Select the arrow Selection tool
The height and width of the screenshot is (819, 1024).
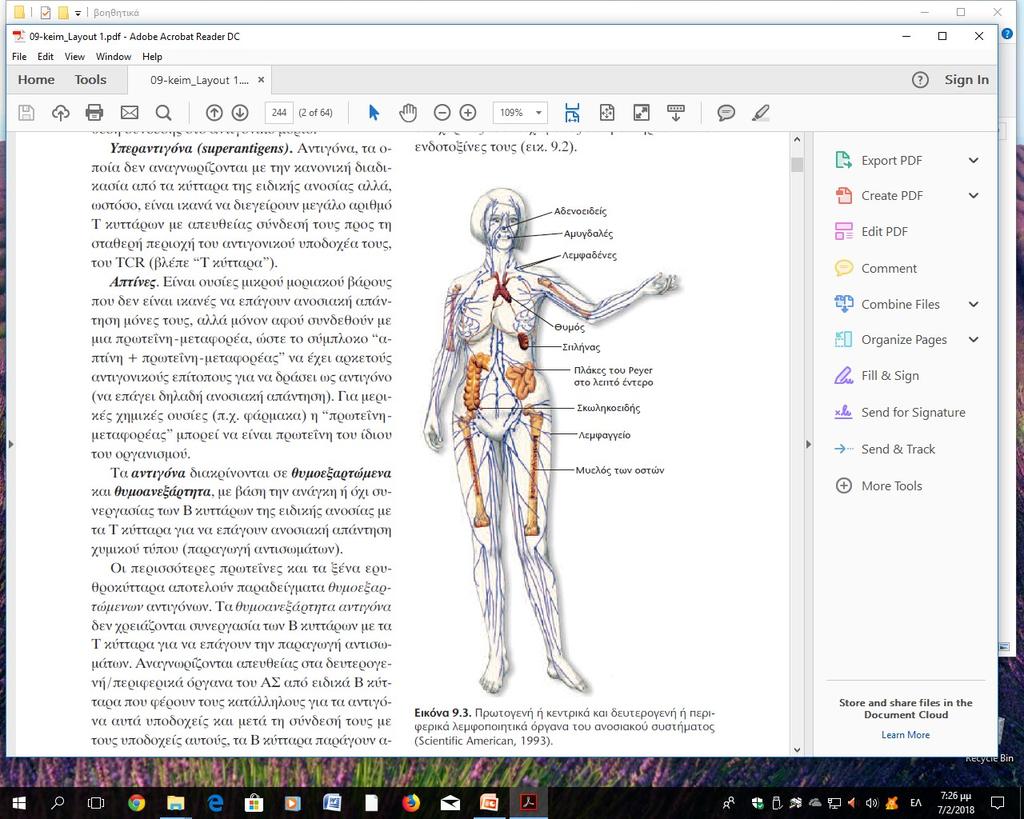coord(374,113)
